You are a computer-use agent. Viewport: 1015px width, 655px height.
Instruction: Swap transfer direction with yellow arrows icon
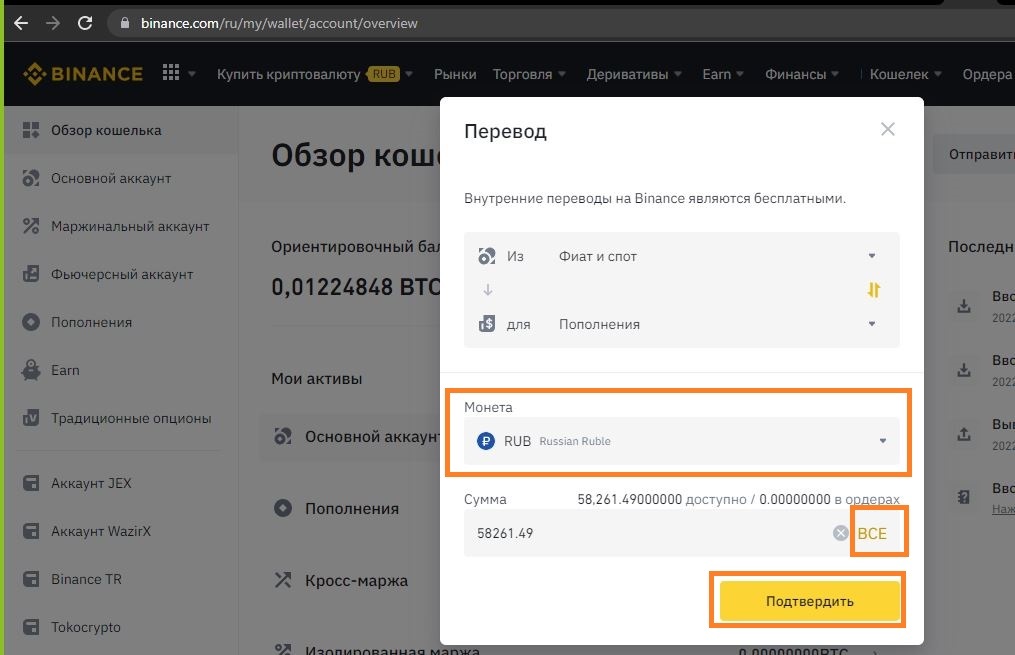pyautogui.click(x=873, y=290)
